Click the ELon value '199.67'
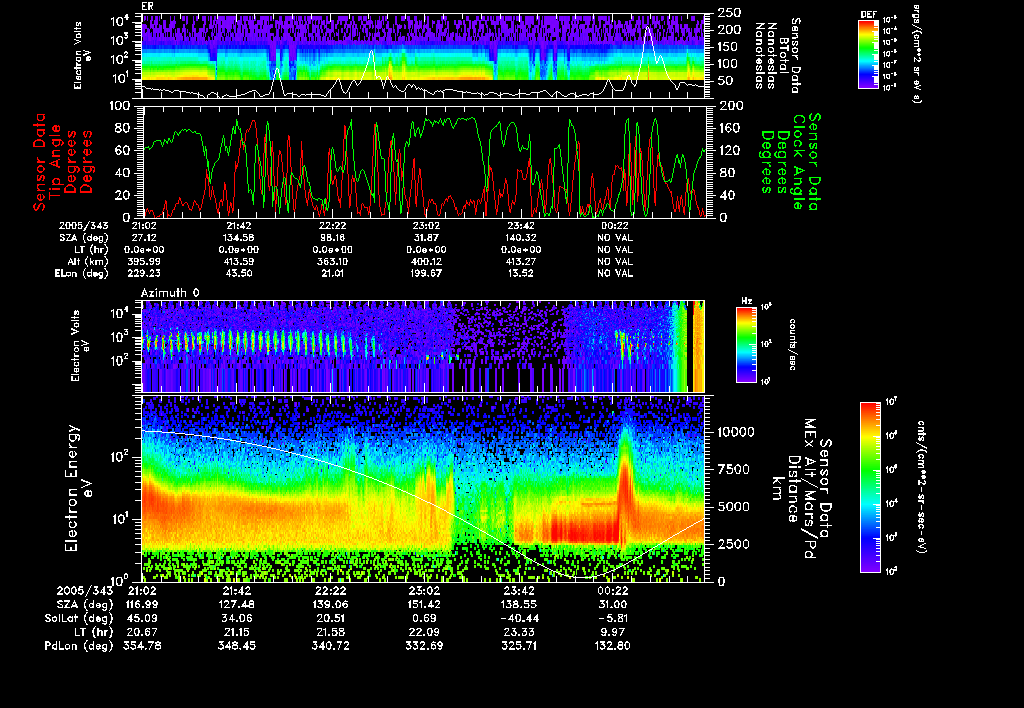1024x708 pixels. pyautogui.click(x=426, y=273)
